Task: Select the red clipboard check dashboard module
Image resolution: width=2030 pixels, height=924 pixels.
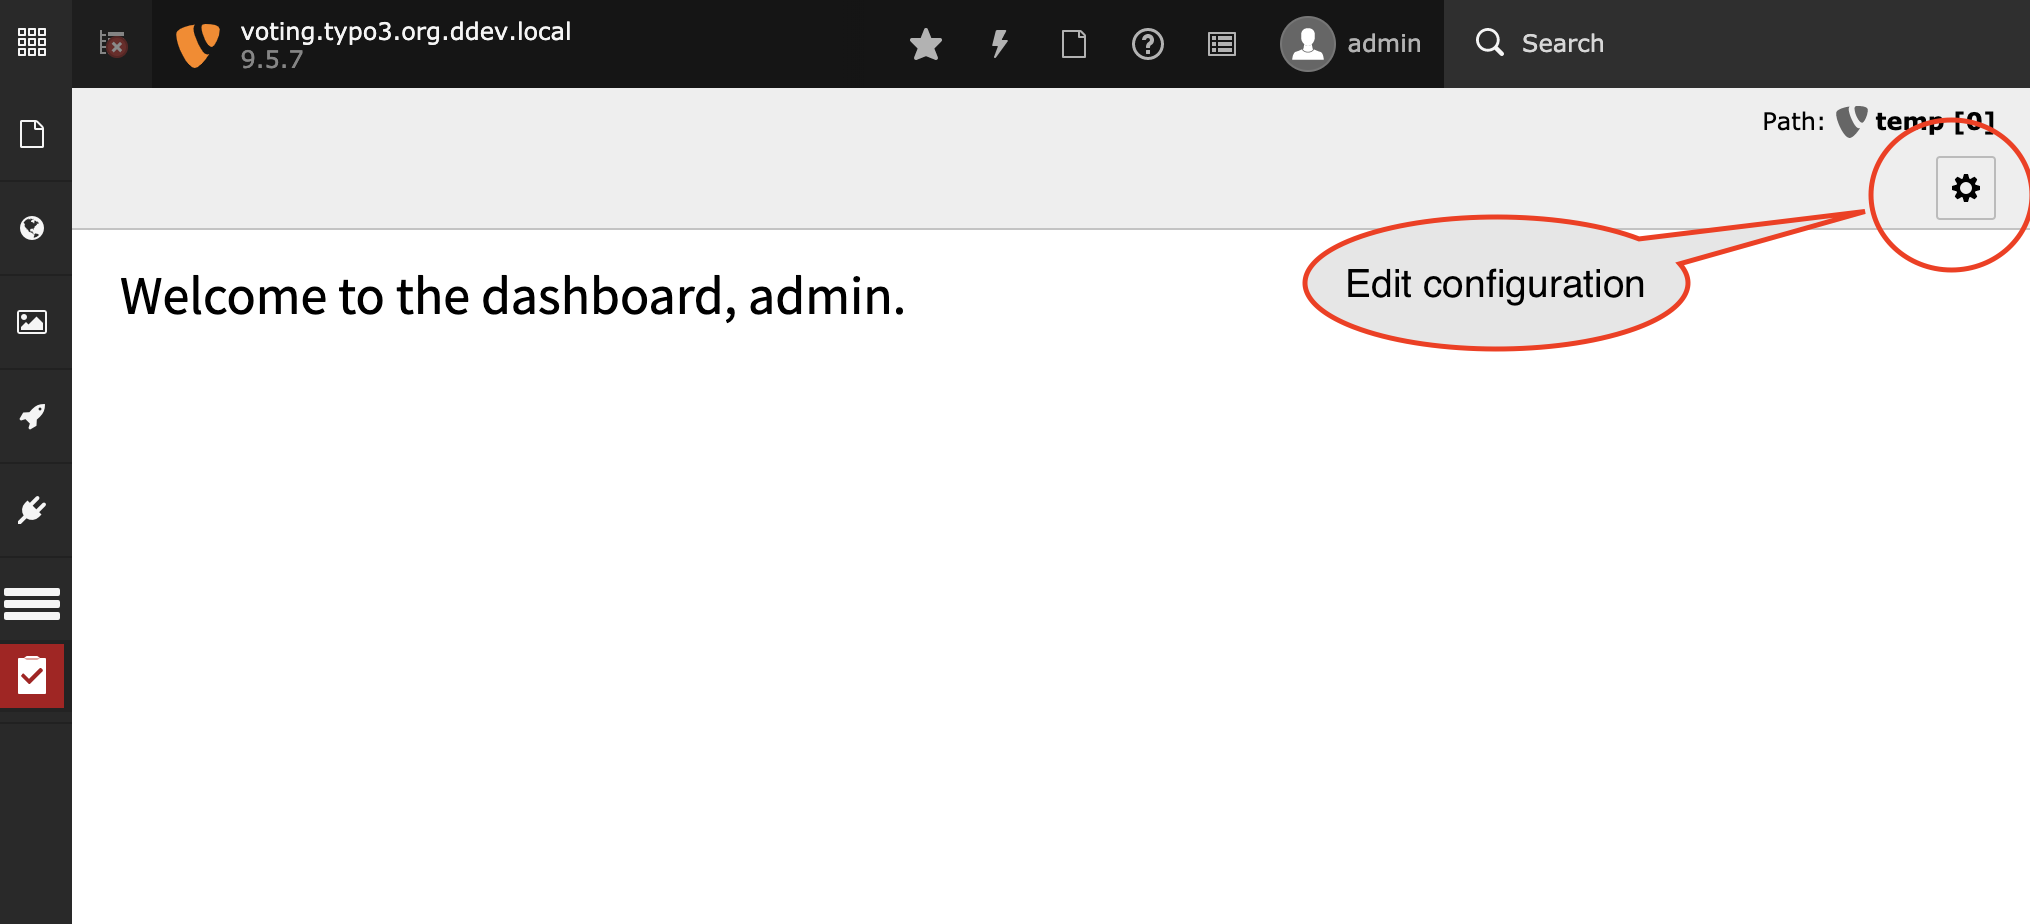Action: (x=32, y=676)
